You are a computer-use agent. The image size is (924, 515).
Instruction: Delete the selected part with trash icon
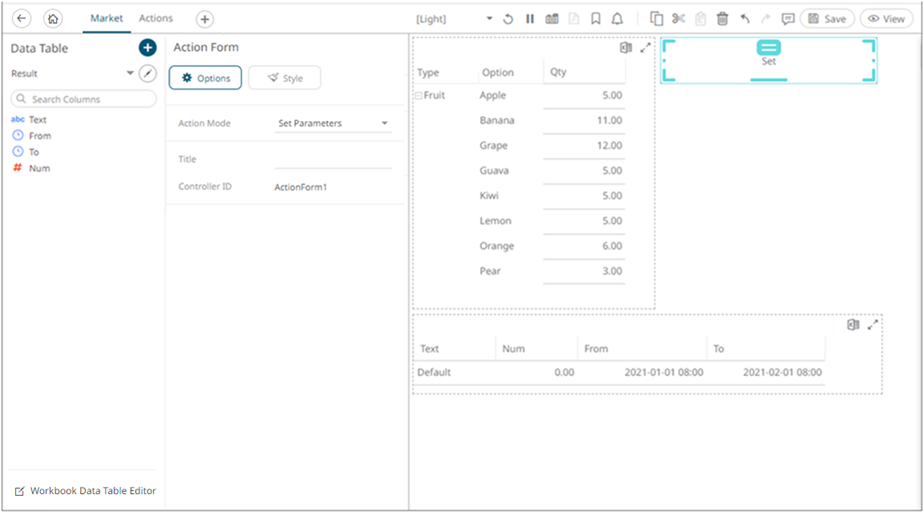coord(722,19)
